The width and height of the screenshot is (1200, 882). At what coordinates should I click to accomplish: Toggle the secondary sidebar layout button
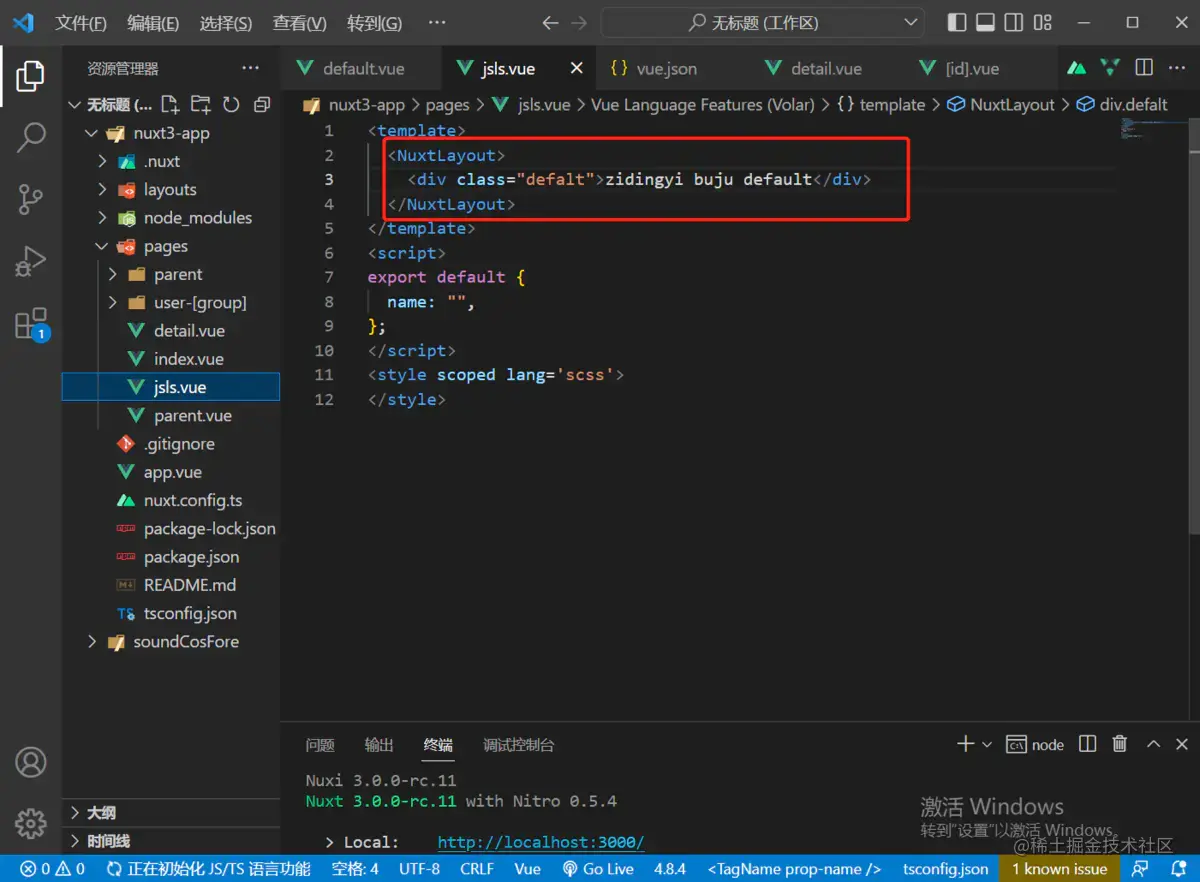1014,22
